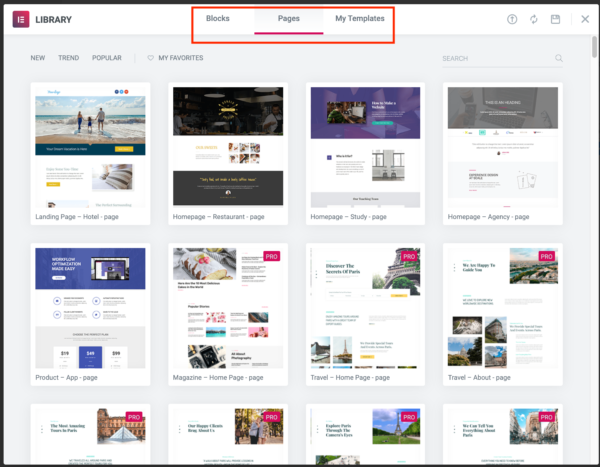Click the "Homepage – Restaurant - page" title
Image resolution: width=600 pixels, height=467 pixels.
218,217
